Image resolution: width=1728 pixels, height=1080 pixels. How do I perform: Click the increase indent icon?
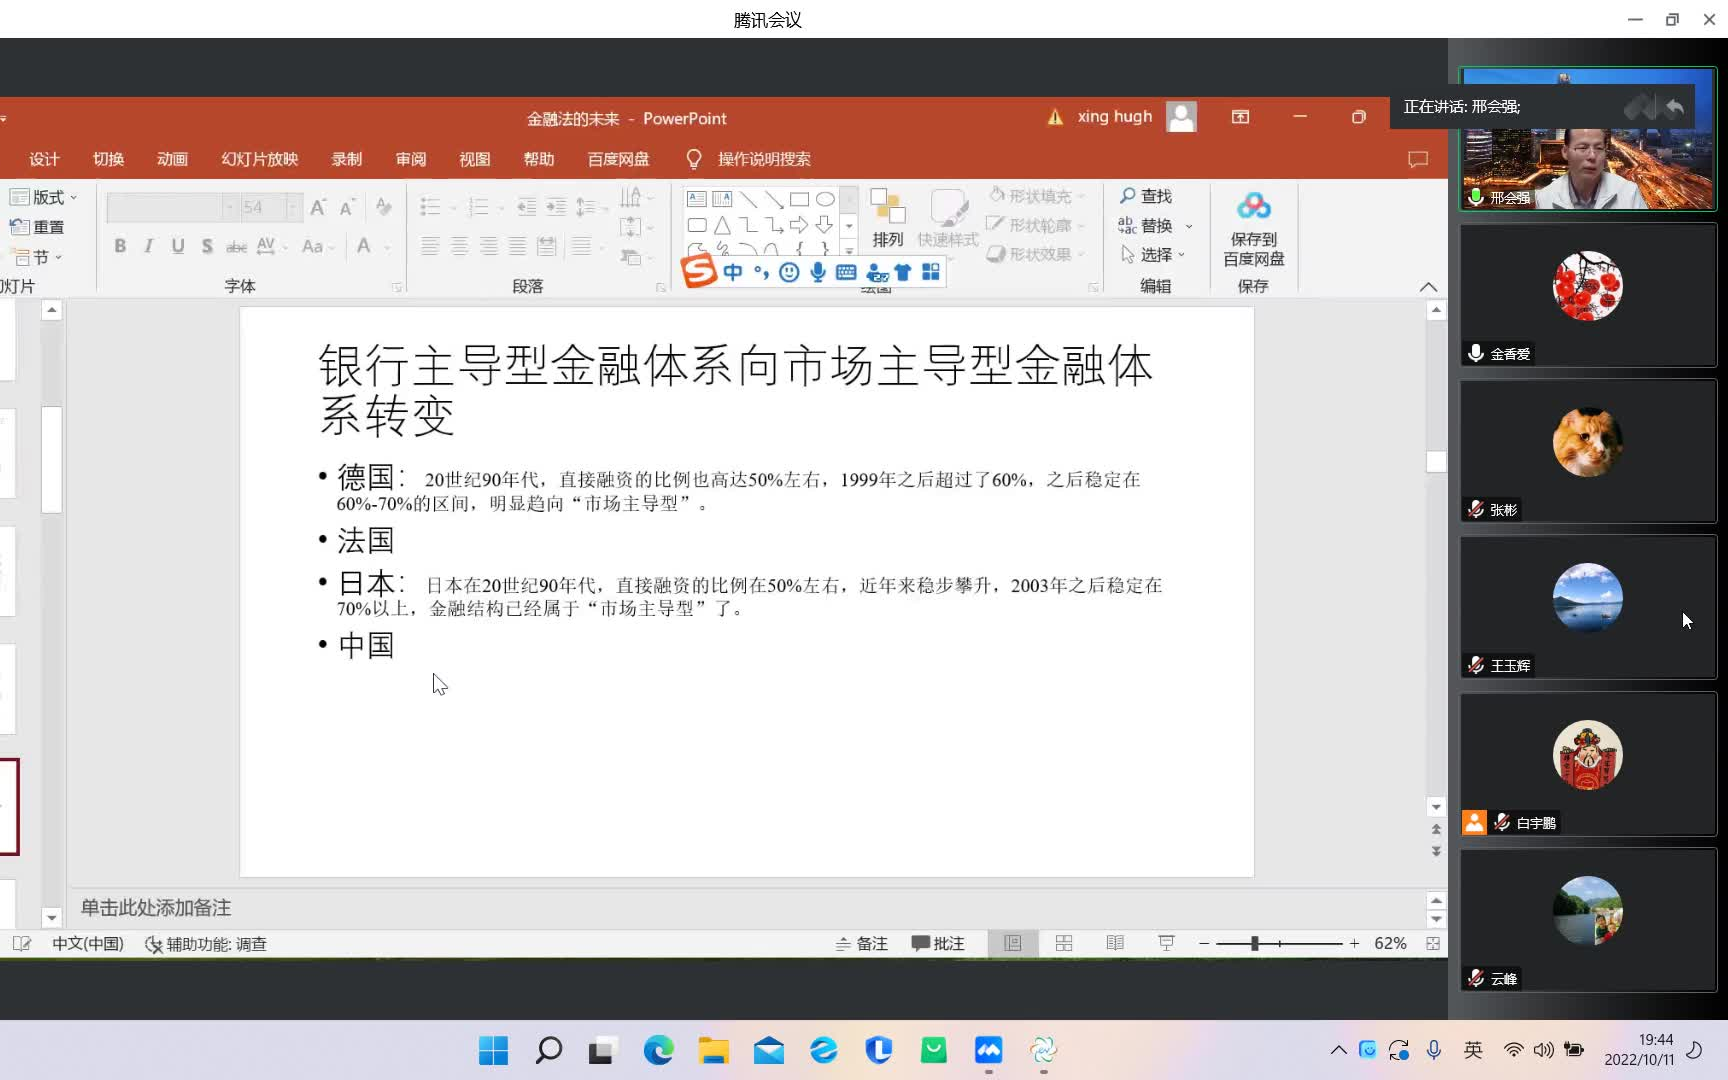coord(556,207)
